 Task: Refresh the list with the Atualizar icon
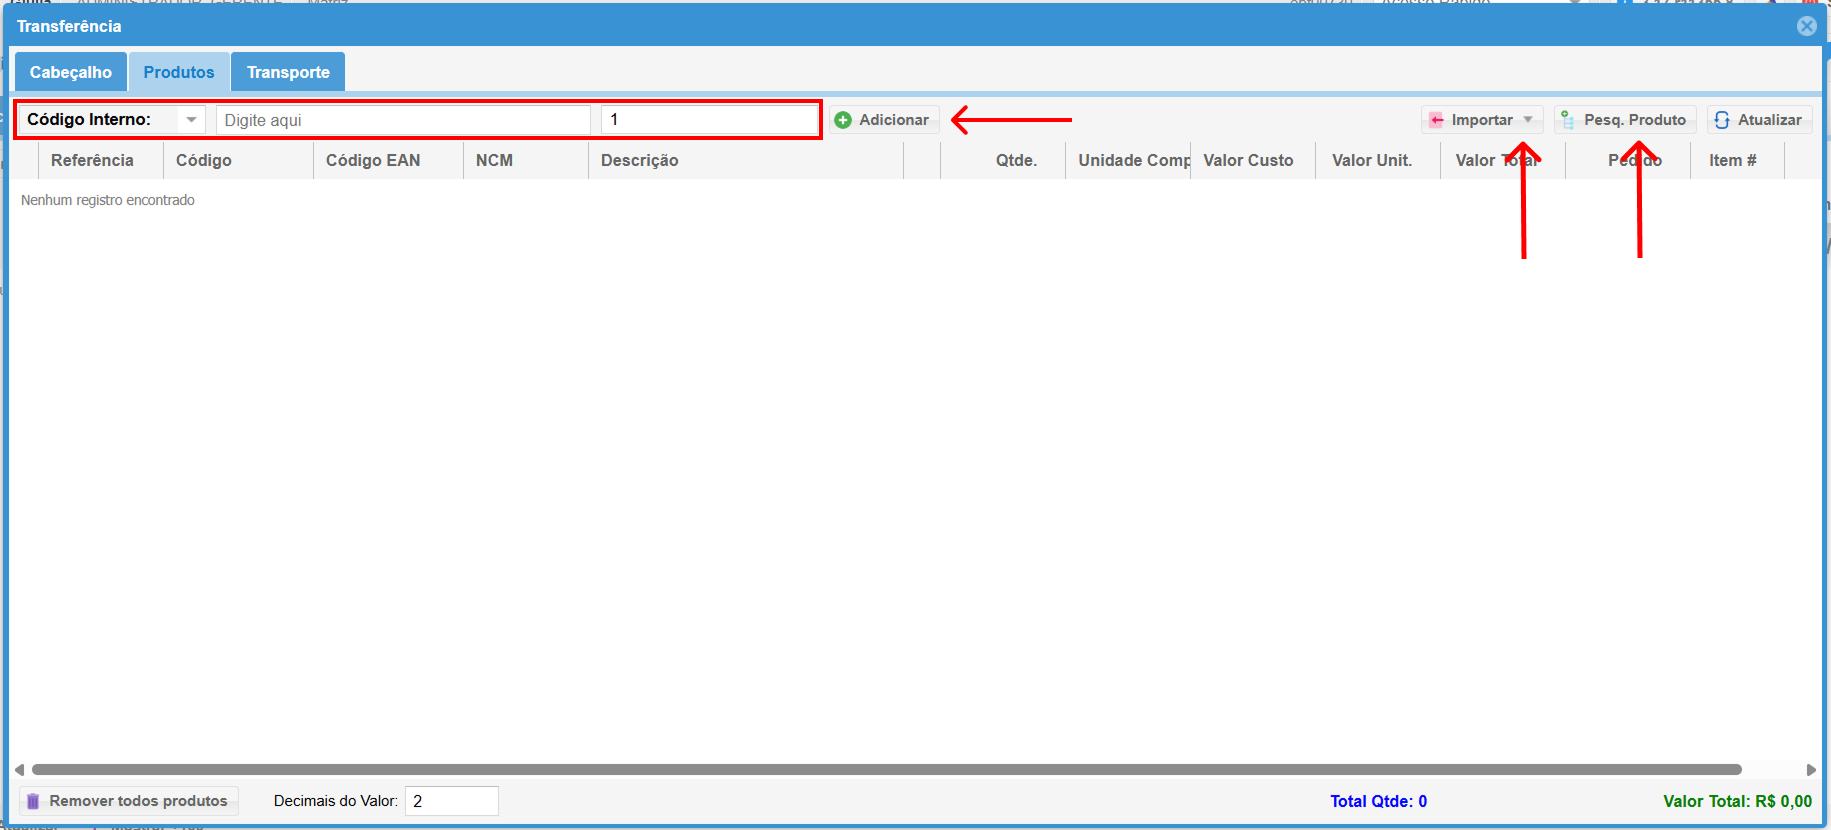[x=1722, y=120]
